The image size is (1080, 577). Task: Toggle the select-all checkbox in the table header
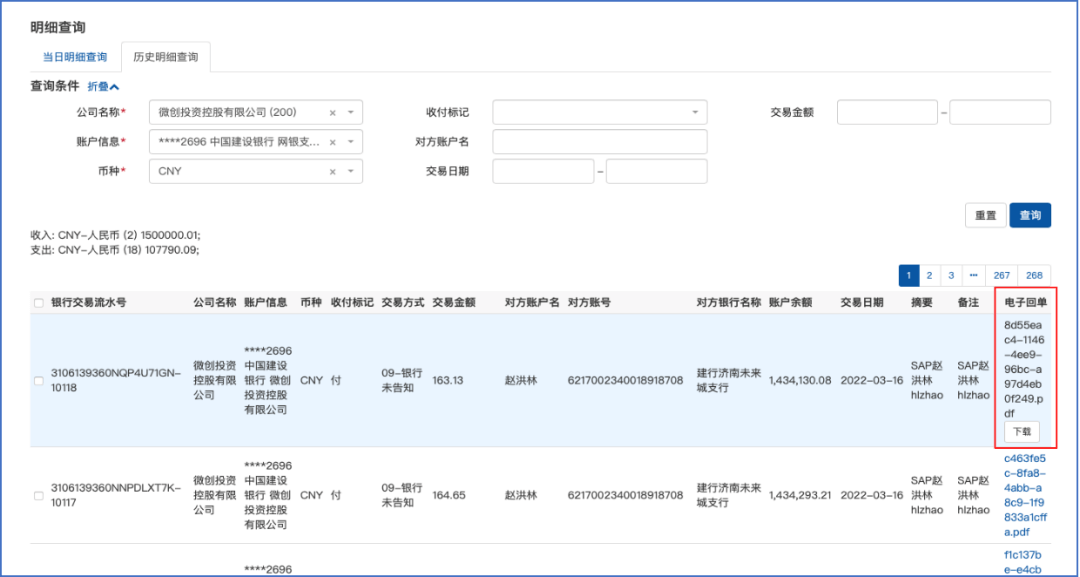click(x=39, y=303)
